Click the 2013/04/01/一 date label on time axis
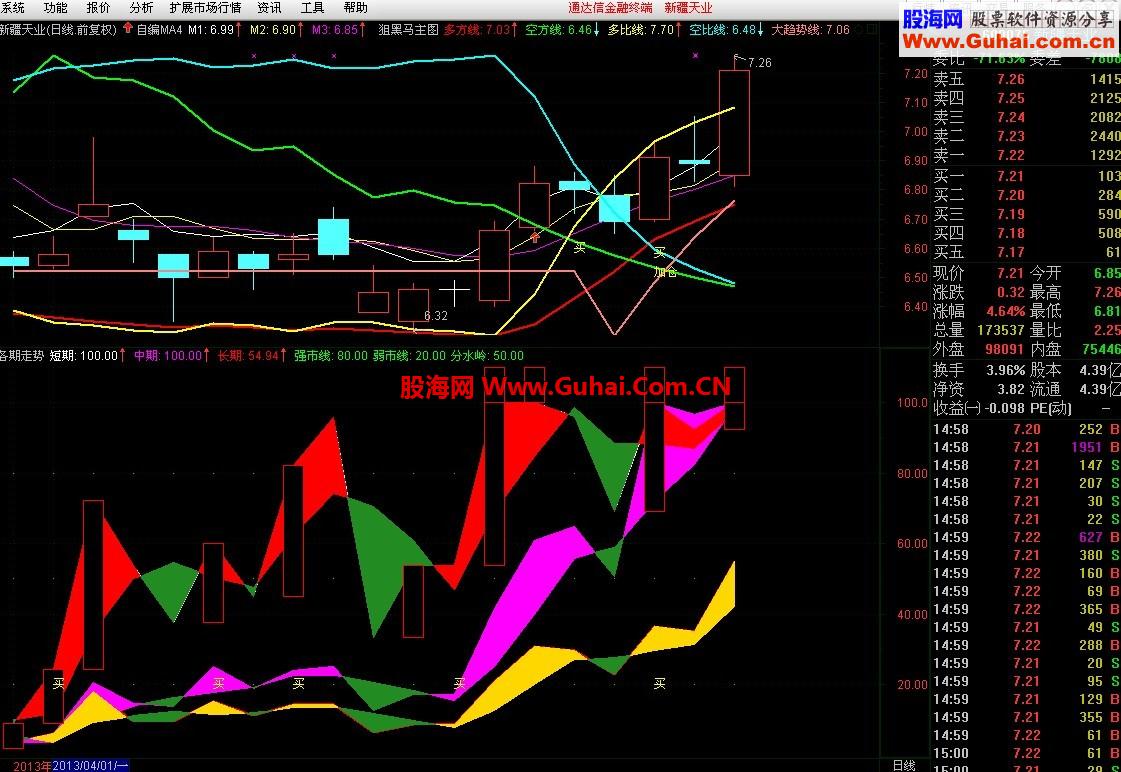 pos(91,766)
